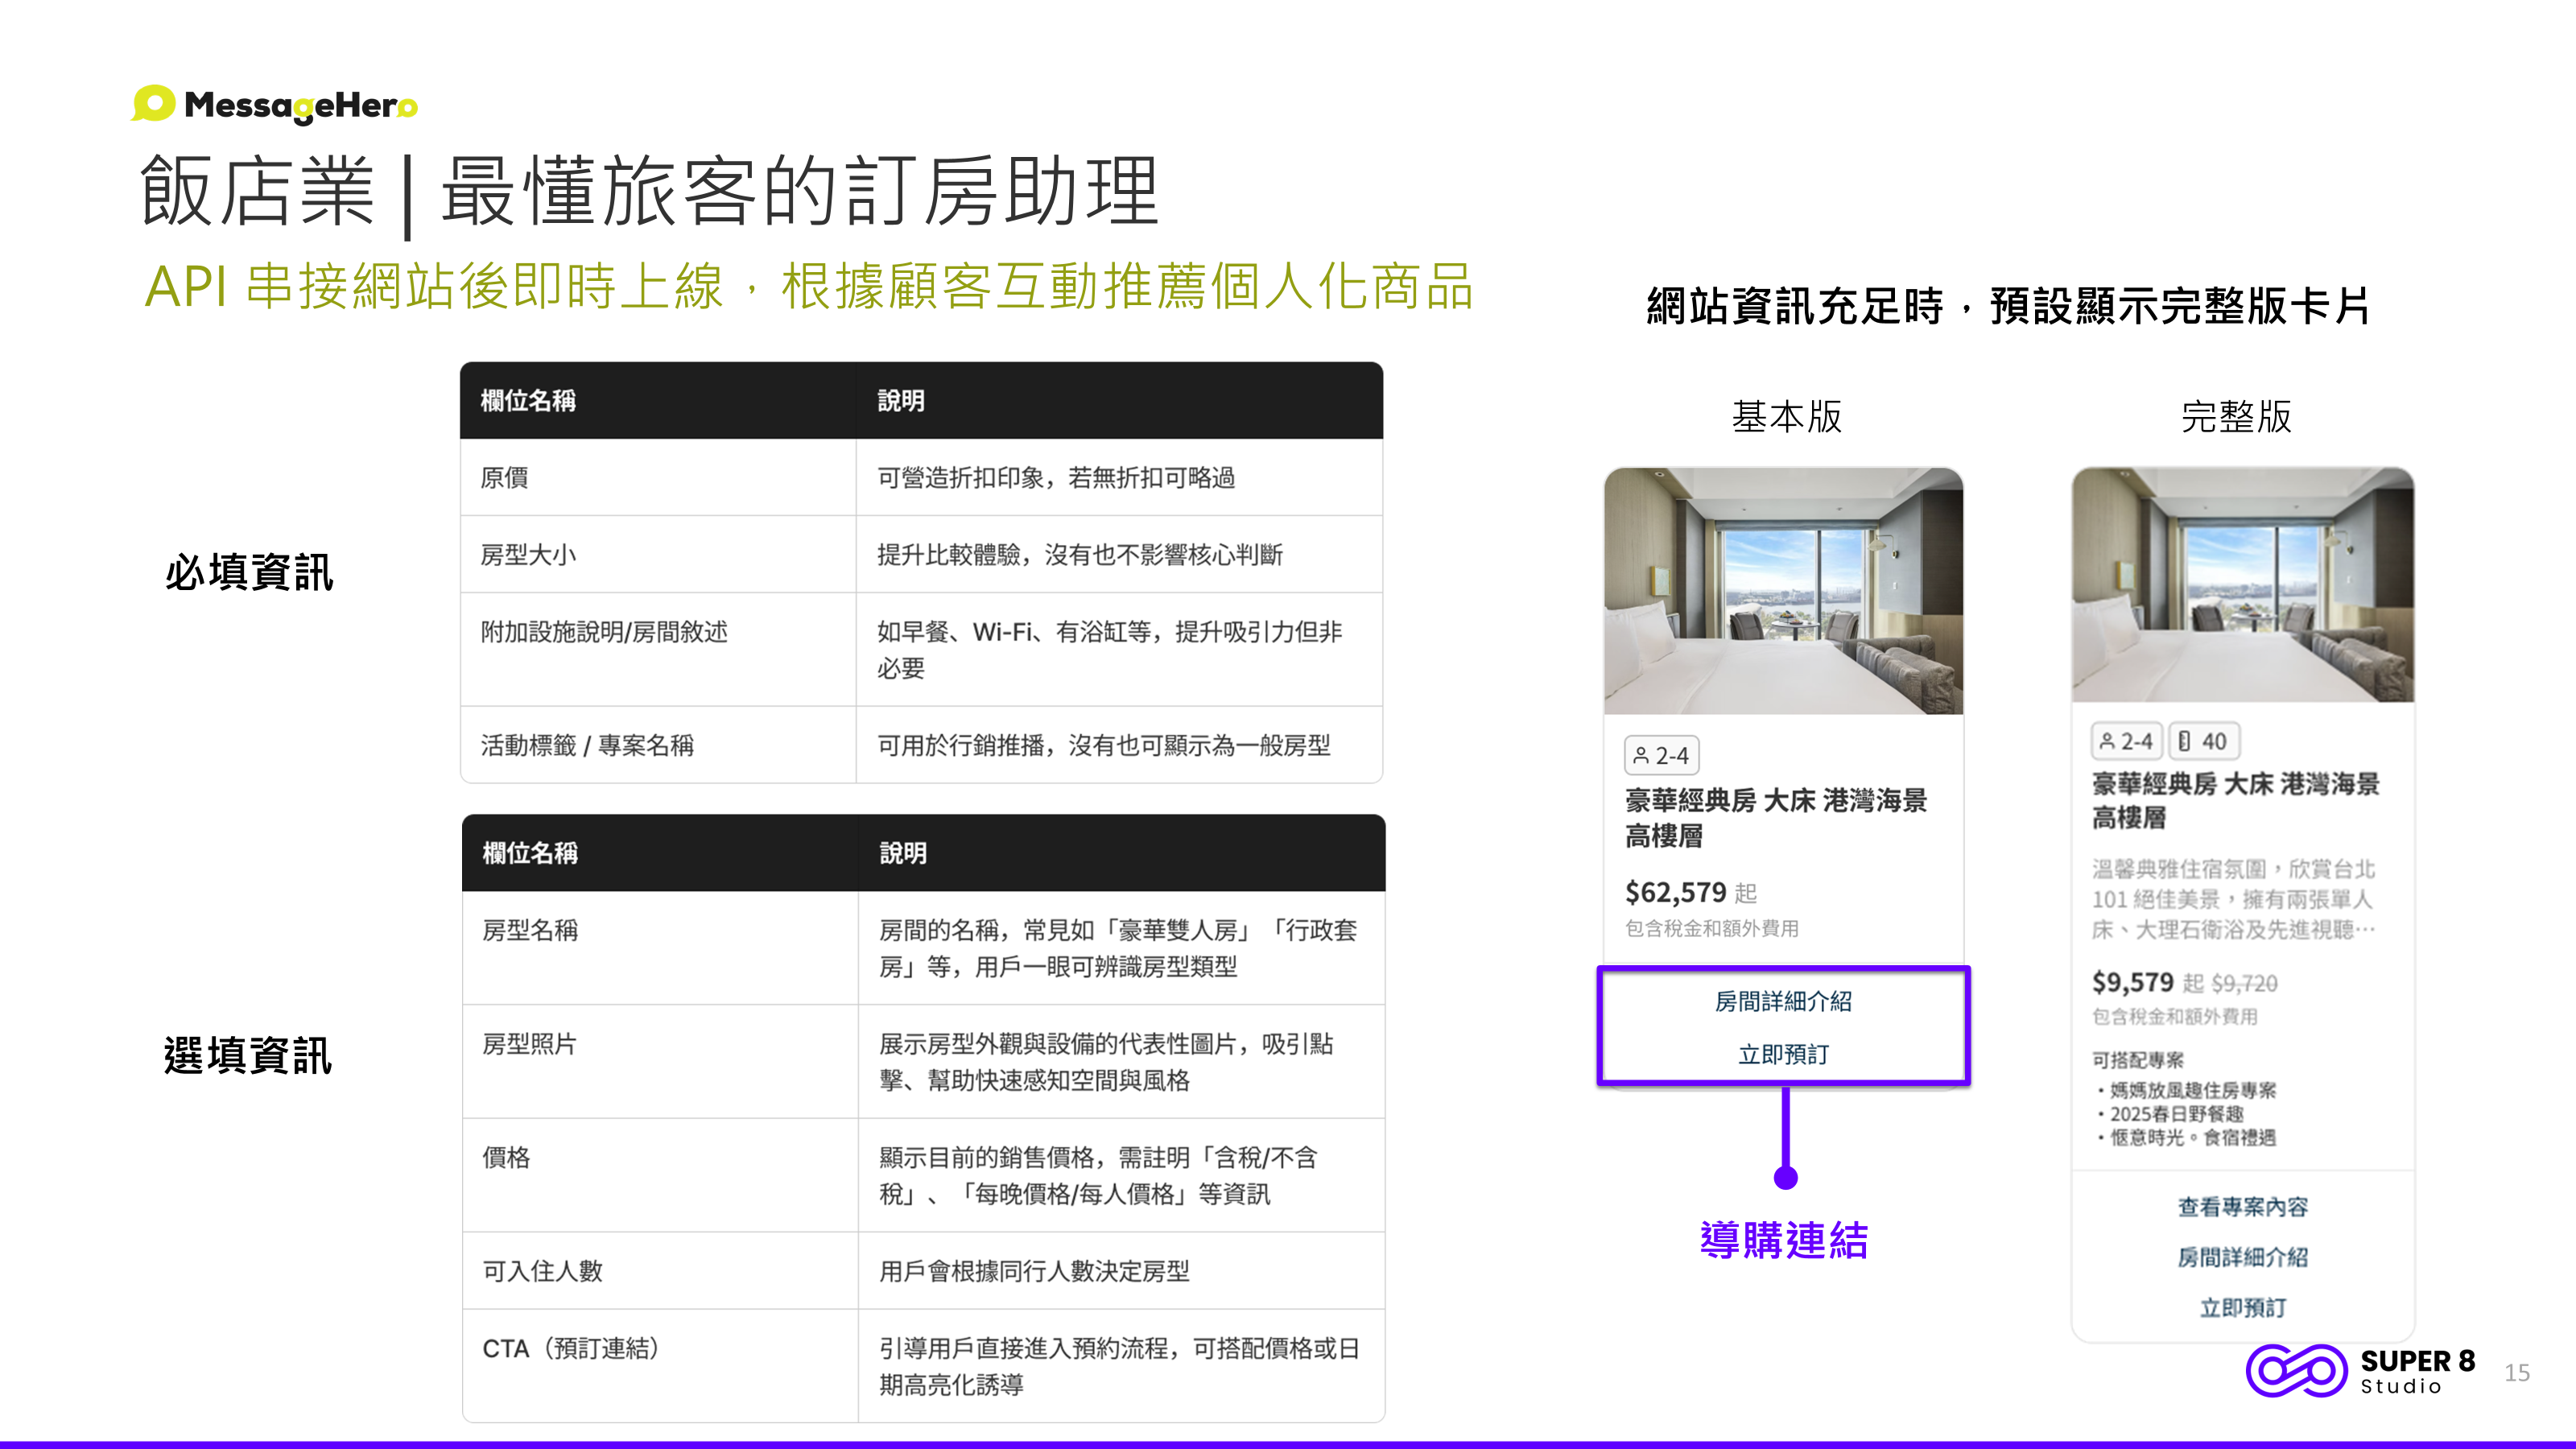Click the full version room photo
Image resolution: width=2576 pixels, height=1449 pixels.
2243,585
